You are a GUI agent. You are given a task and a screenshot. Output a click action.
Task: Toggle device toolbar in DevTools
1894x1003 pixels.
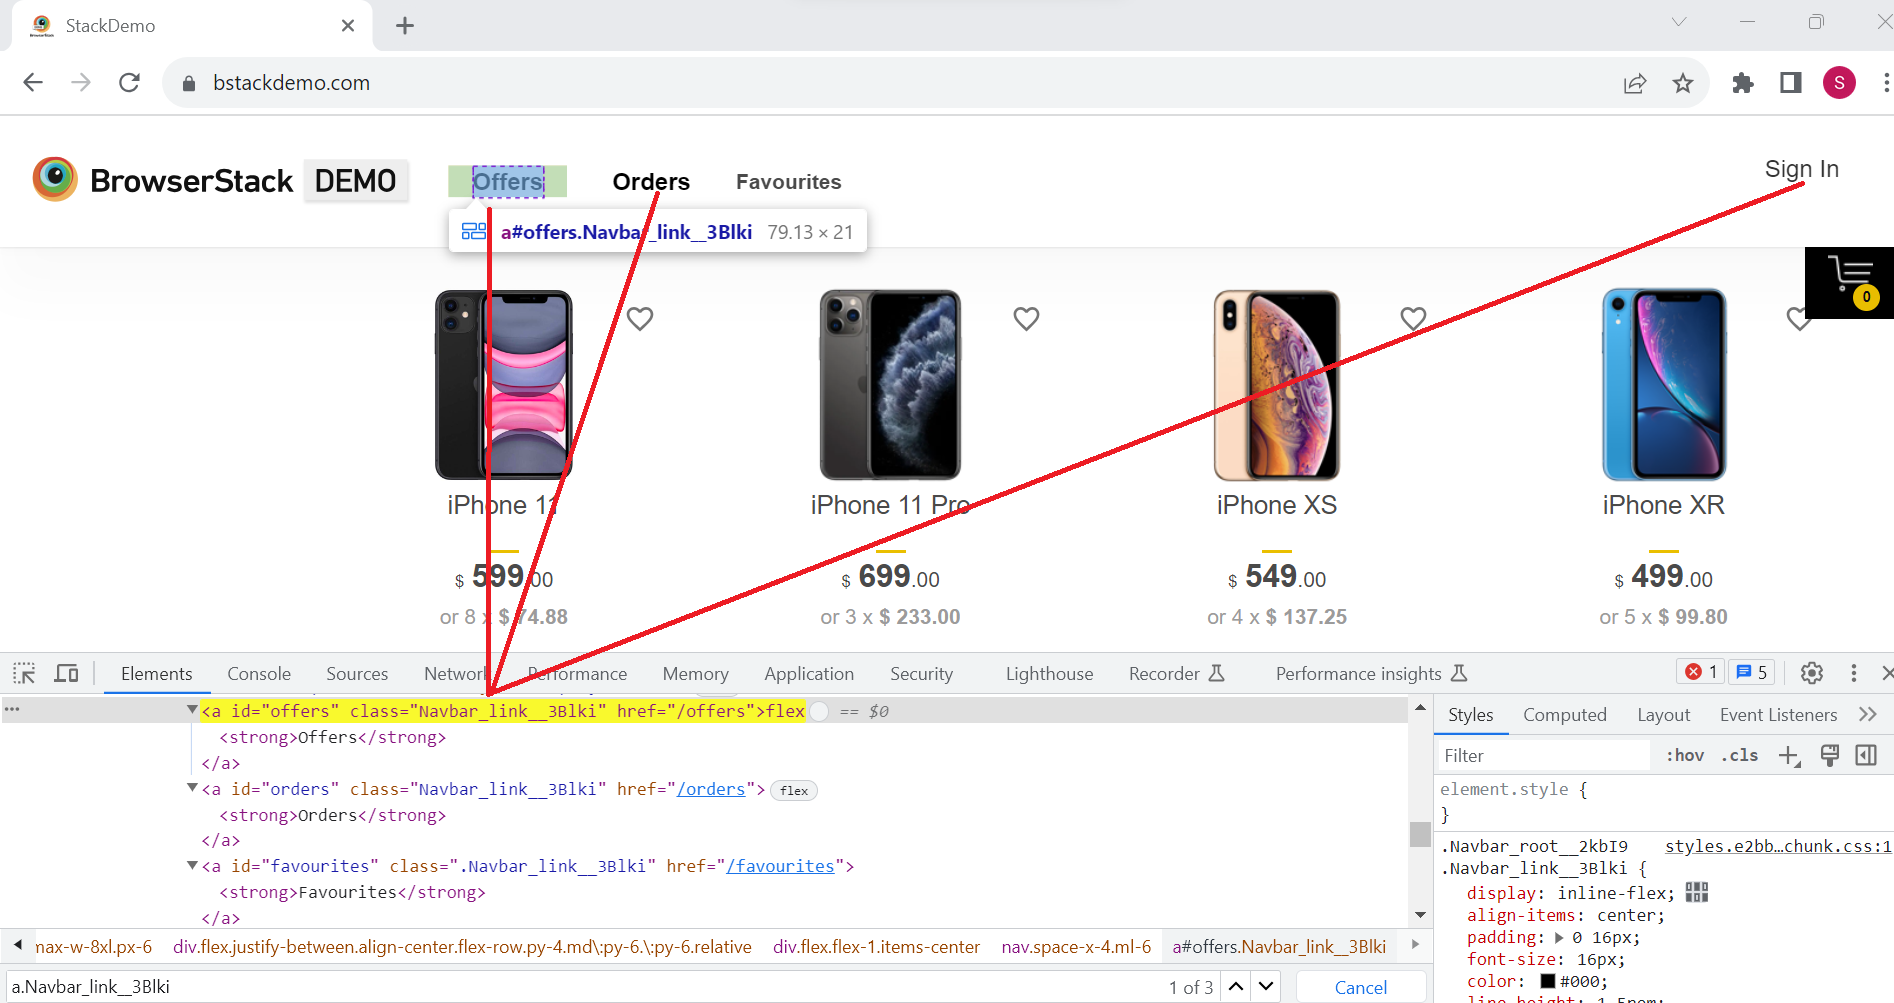coord(66,673)
